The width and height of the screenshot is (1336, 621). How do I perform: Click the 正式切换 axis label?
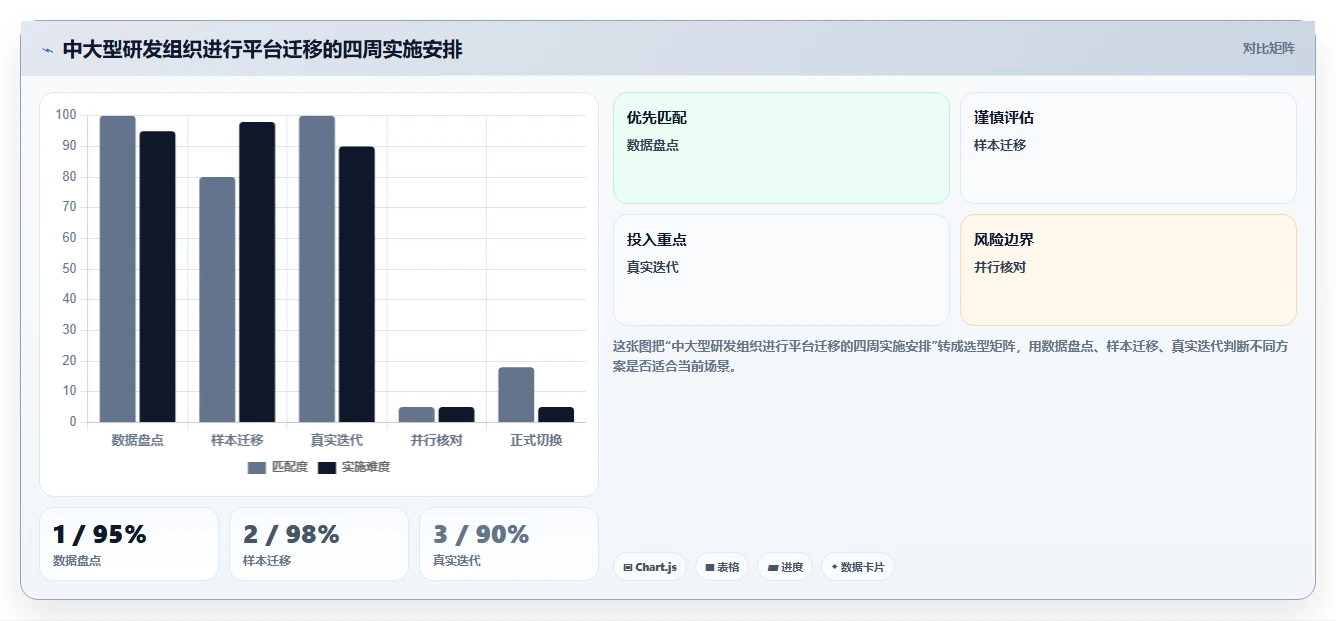[x=537, y=440]
